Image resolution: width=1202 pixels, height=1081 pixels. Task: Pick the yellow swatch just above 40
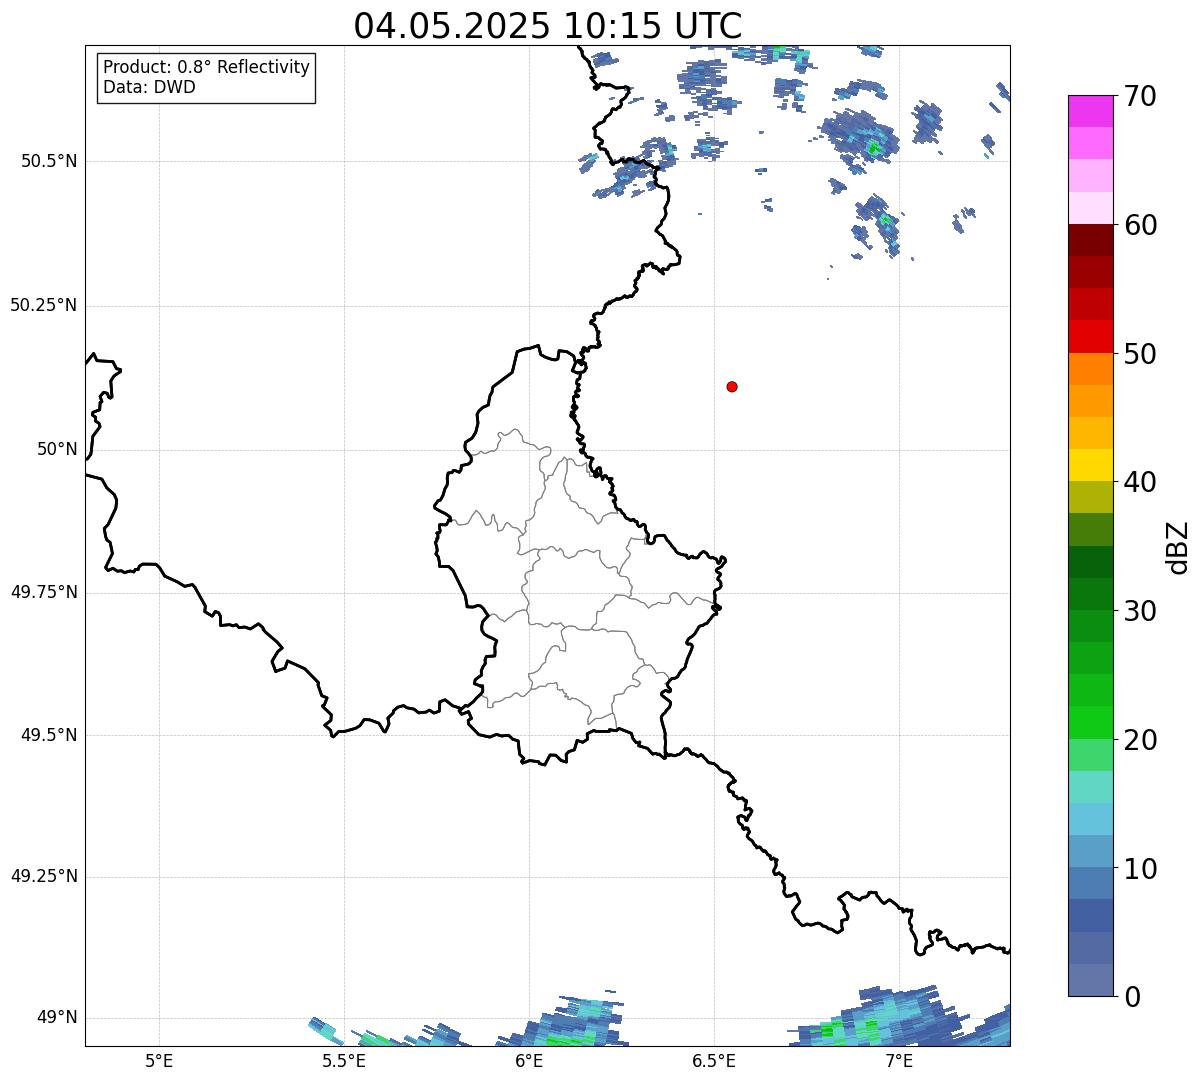pyautogui.click(x=1089, y=465)
